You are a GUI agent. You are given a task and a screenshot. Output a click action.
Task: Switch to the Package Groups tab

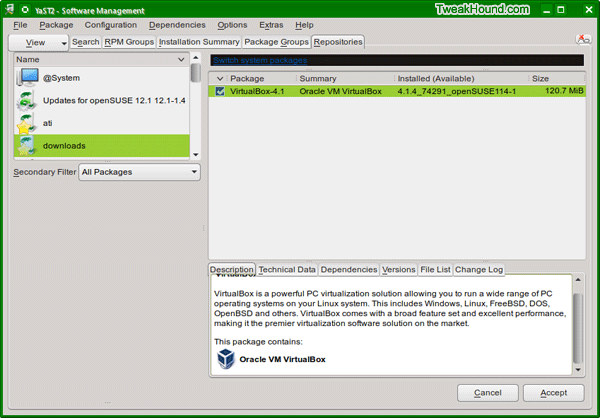coord(276,42)
